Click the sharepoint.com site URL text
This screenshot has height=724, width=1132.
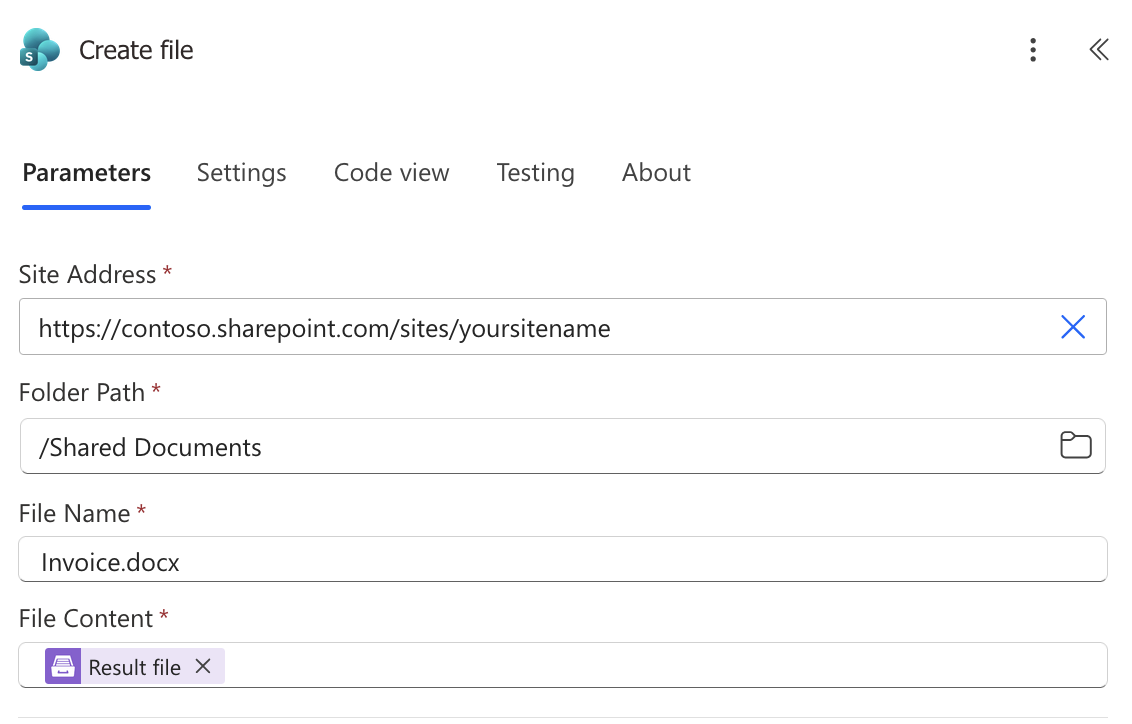pos(322,328)
